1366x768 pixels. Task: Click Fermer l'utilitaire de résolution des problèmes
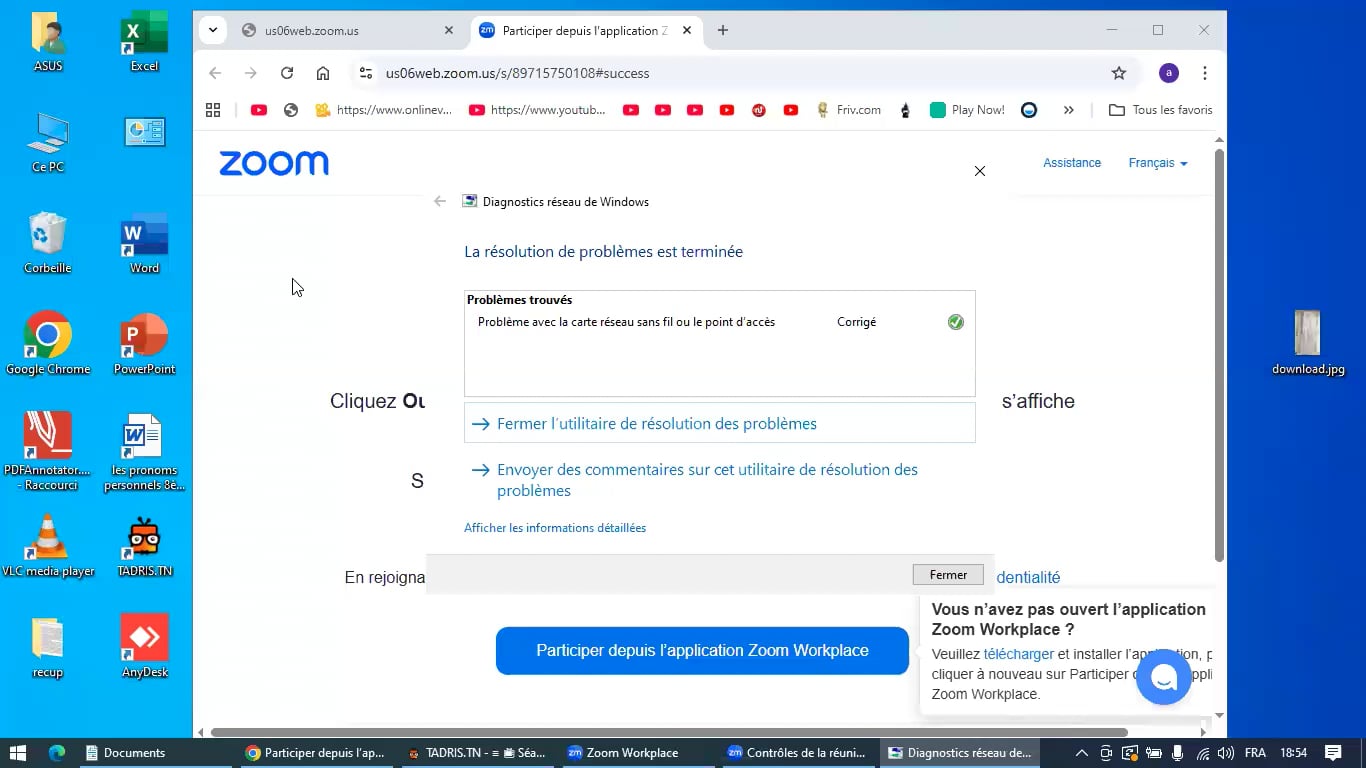pos(719,423)
